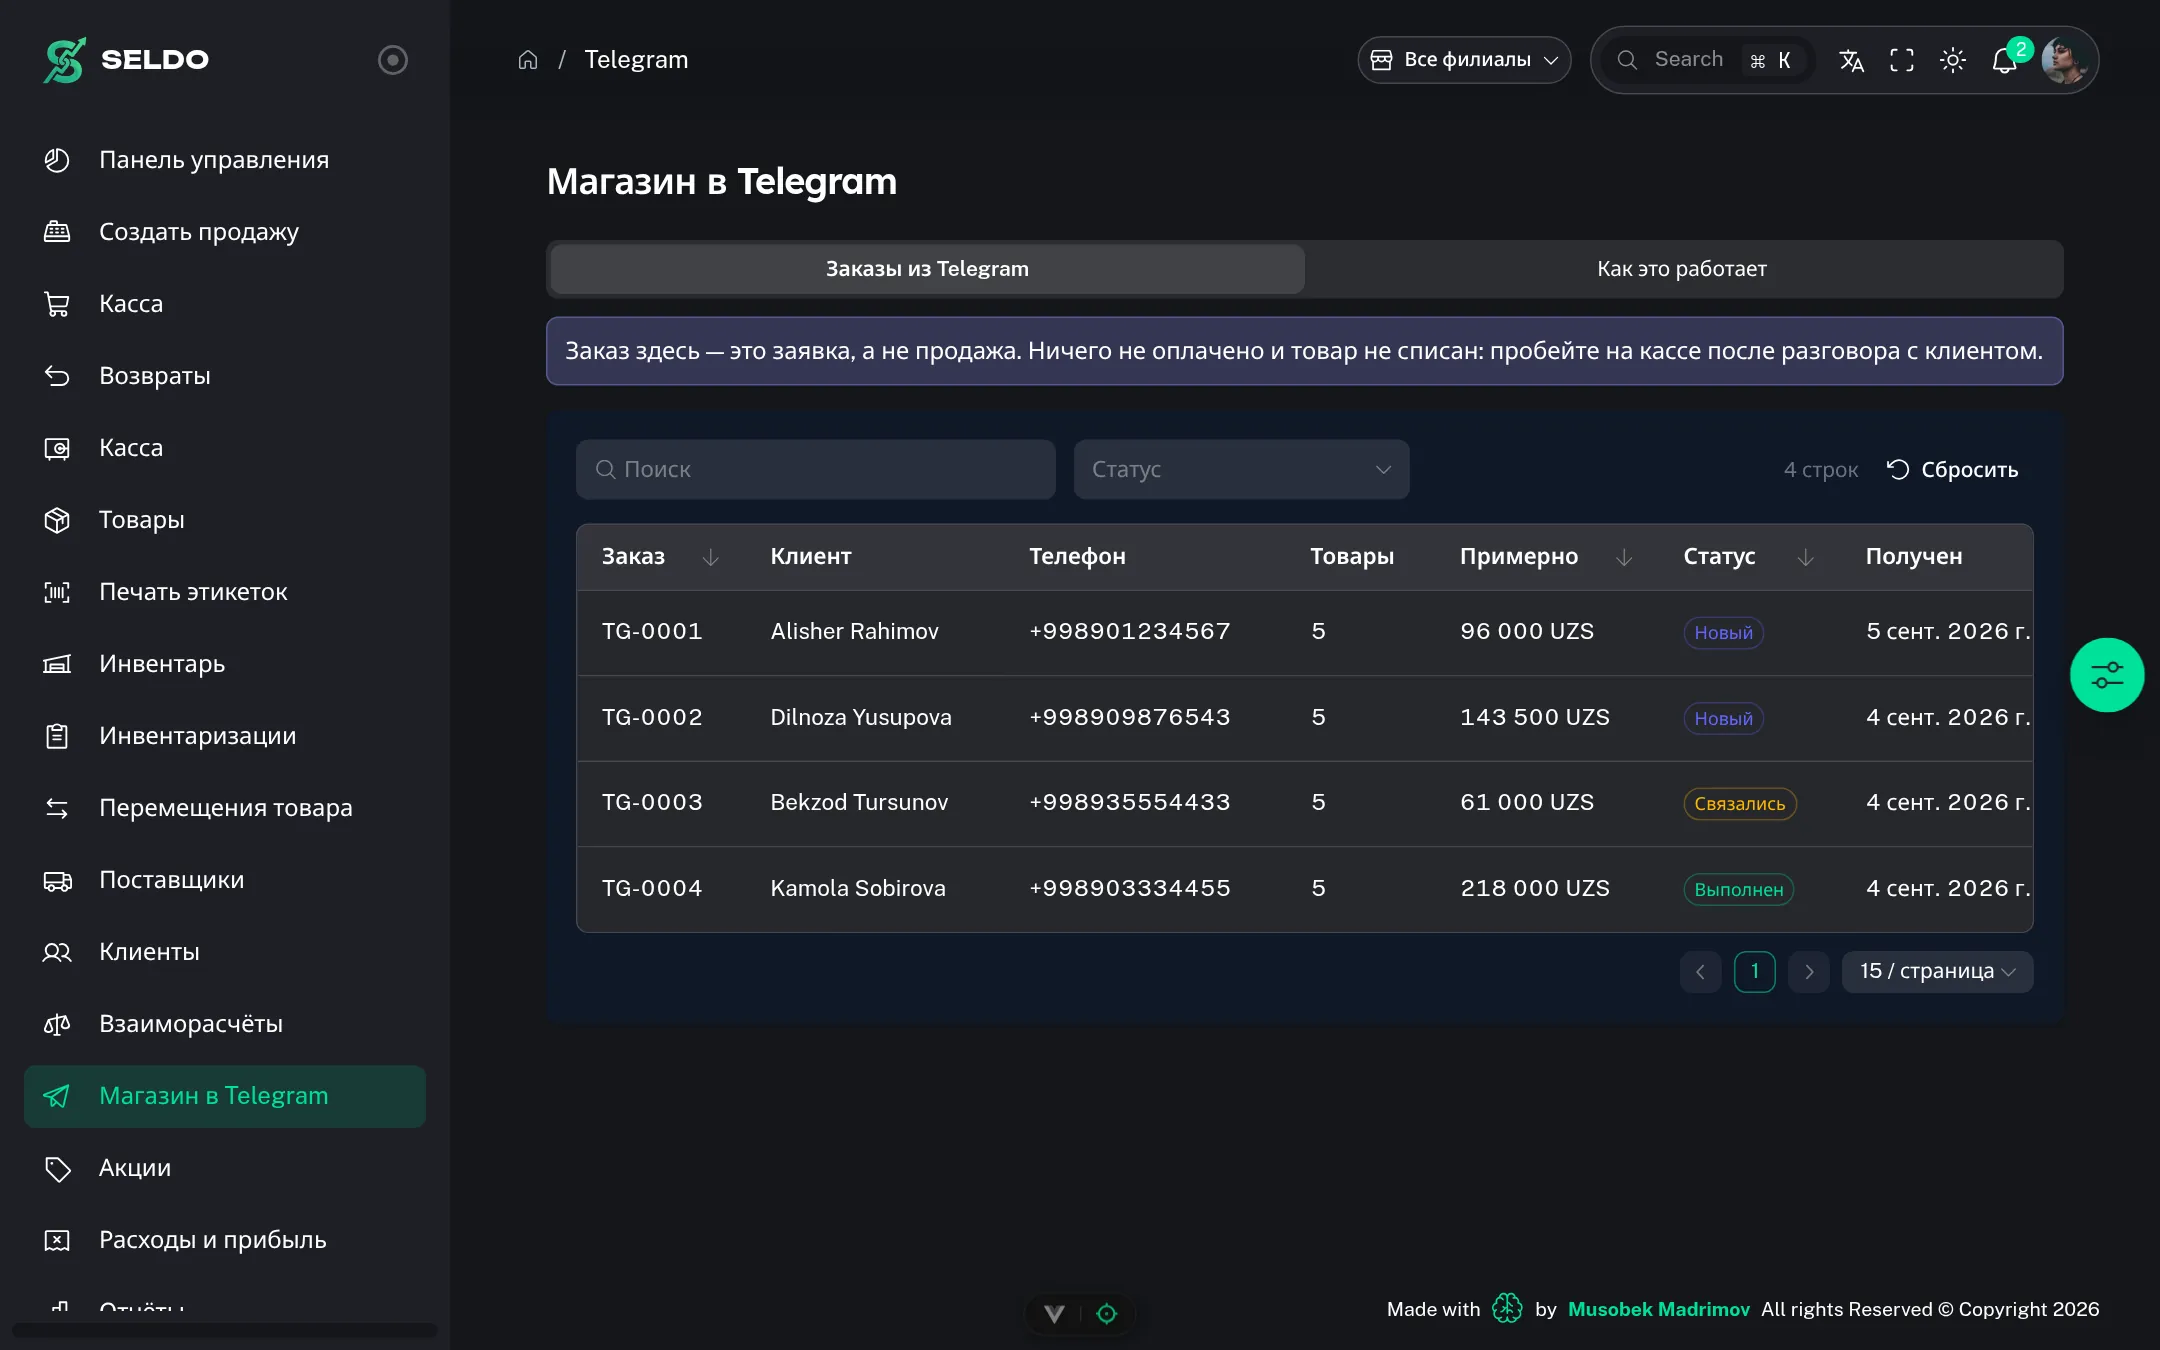Image resolution: width=2160 pixels, height=1350 pixels.
Task: Open the Все филиалы branch dropdown
Action: pos(1464,60)
